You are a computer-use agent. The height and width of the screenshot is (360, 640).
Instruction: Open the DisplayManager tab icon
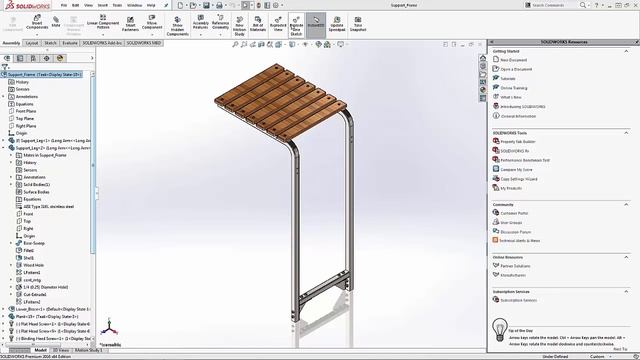coord(60,58)
